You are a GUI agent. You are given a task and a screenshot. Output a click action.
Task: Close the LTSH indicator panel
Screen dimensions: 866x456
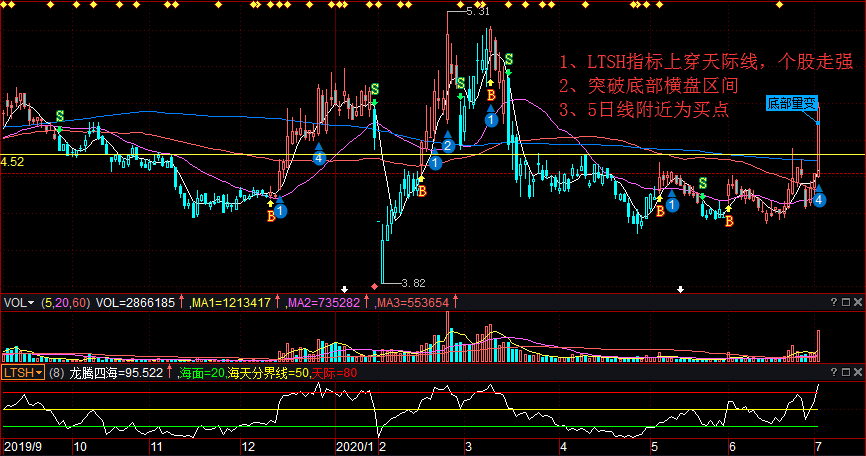(x=859, y=373)
